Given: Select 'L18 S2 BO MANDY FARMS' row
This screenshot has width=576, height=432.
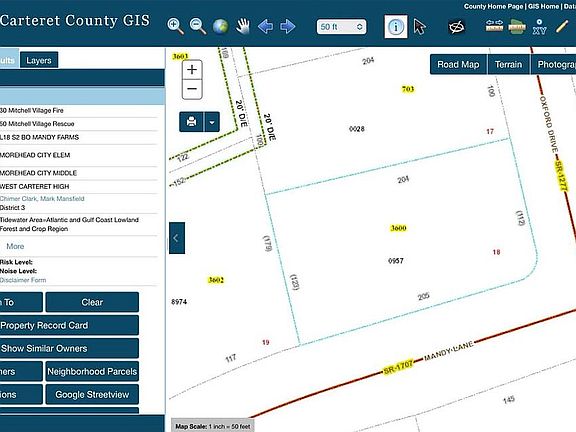Looking at the screenshot, I should [x=78, y=137].
